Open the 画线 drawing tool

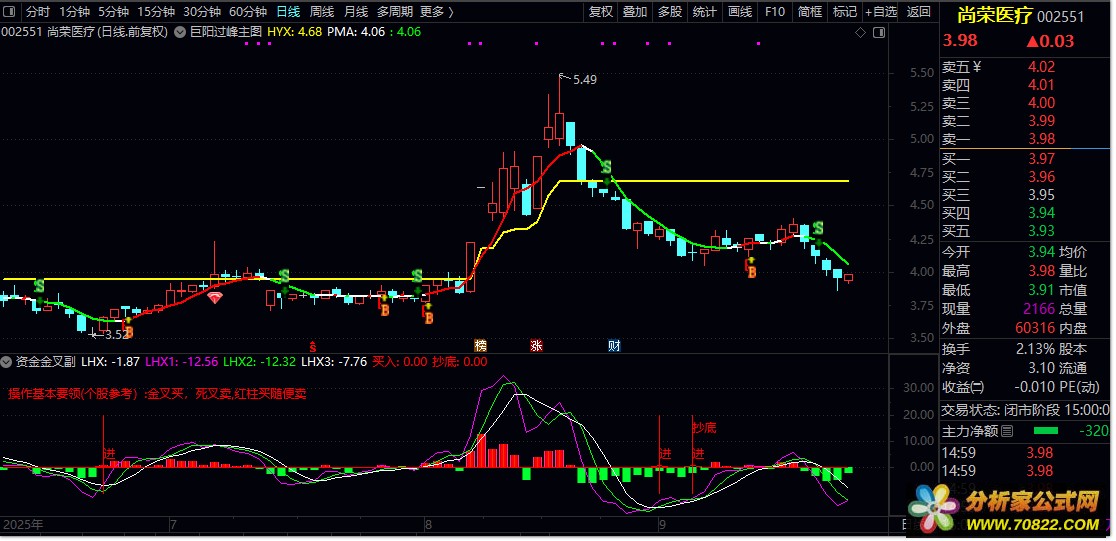coord(740,11)
